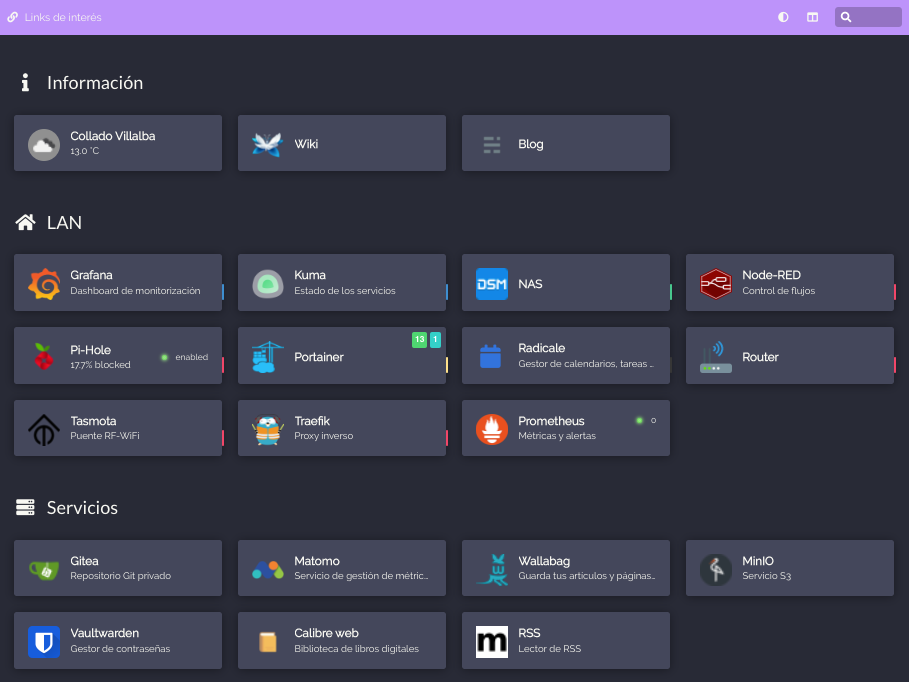Screen dimensions: 909x682
Task: Toggle the column layout view
Action: pos(812,17)
